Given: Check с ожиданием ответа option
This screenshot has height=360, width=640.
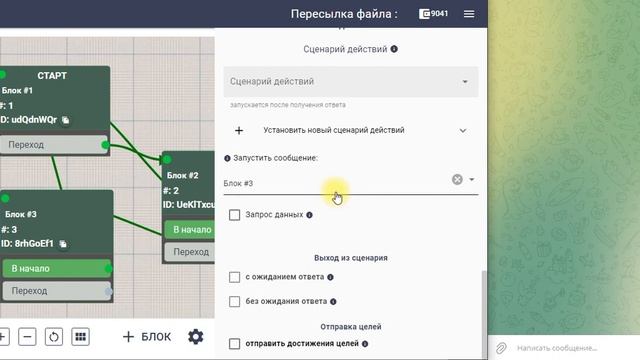Looking at the screenshot, I should pyautogui.click(x=234, y=277).
